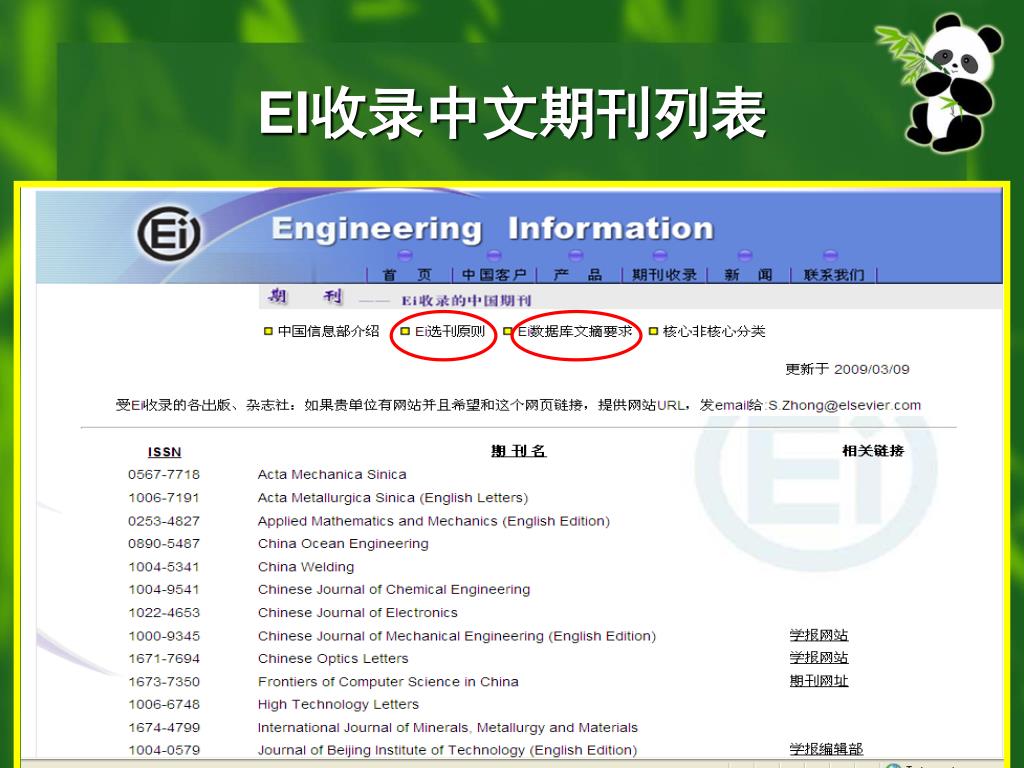Go to 期刊收录 in the navigation bar
Image resolution: width=1024 pixels, height=768 pixels.
pyautogui.click(x=664, y=275)
